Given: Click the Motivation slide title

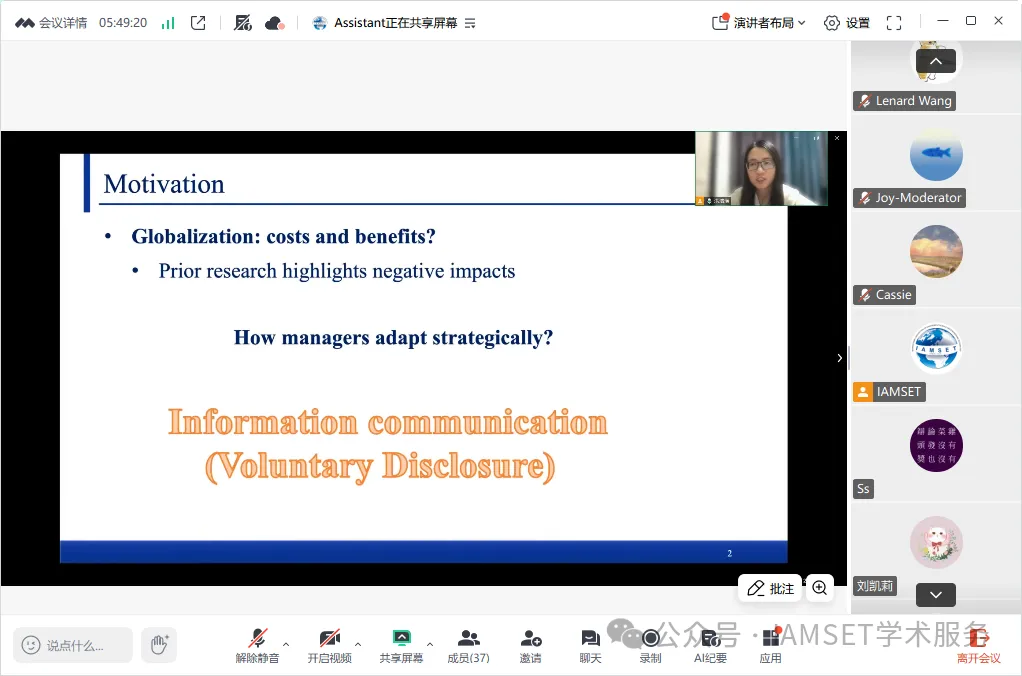Looking at the screenshot, I should pos(164,184).
